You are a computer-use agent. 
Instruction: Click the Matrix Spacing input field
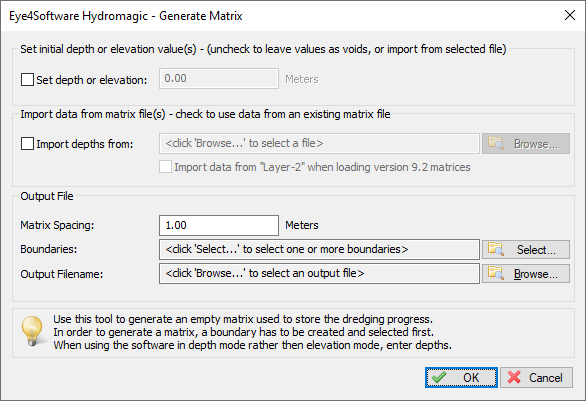point(219,225)
